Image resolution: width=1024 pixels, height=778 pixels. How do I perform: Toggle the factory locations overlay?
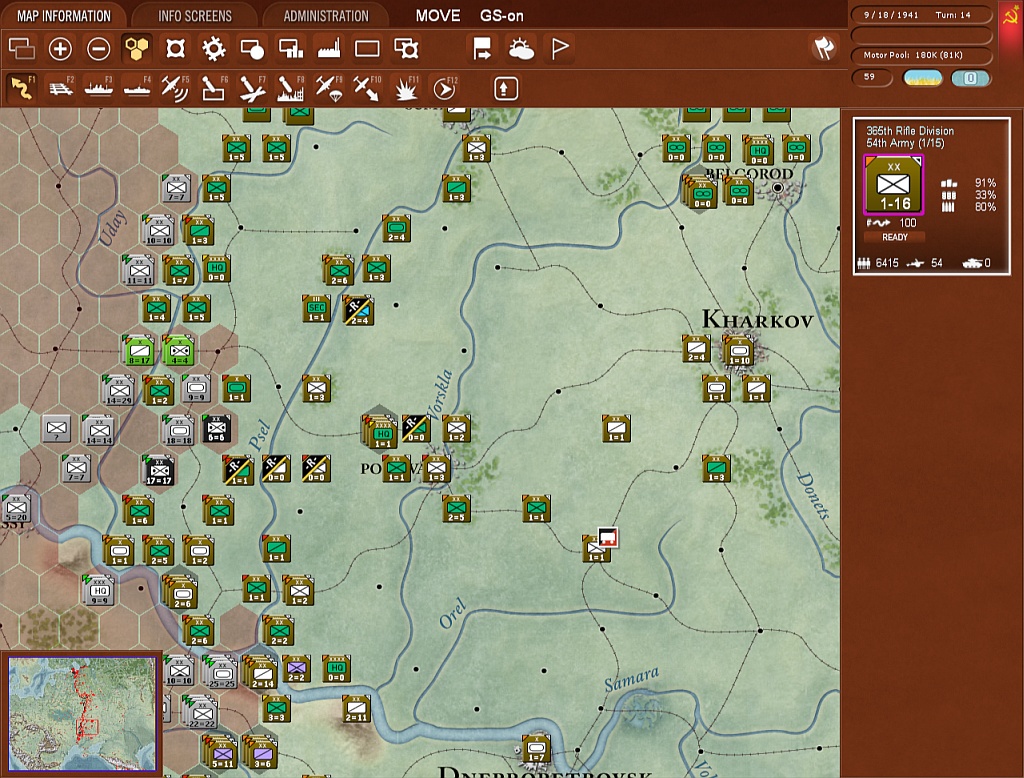pos(329,48)
